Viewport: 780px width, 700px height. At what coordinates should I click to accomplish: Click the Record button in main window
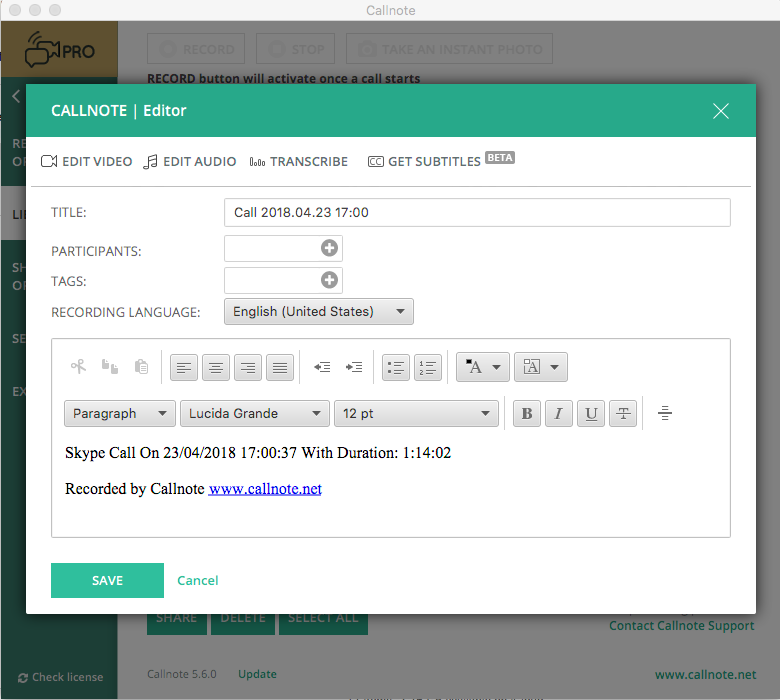pyautogui.click(x=196, y=49)
